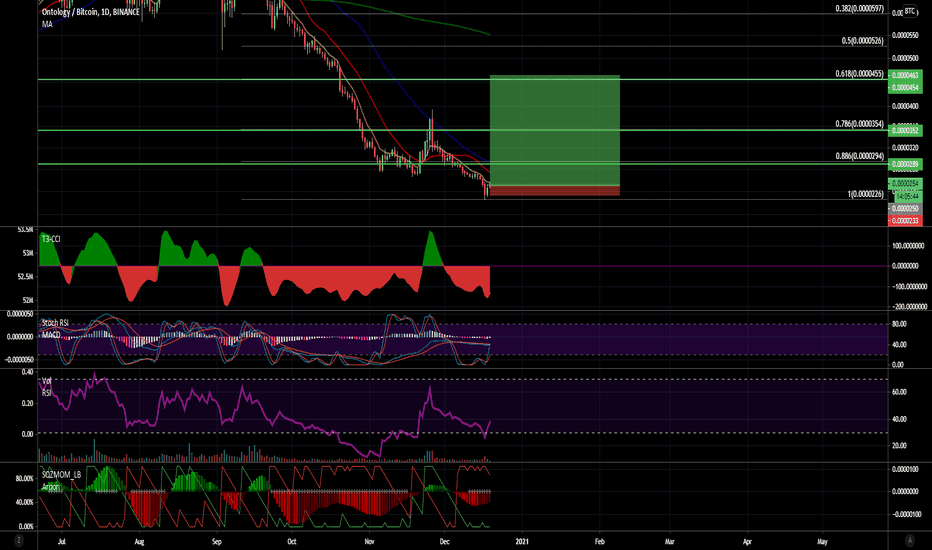Click the 0.0000400 price scale value
The image size is (932, 550).
click(905, 106)
